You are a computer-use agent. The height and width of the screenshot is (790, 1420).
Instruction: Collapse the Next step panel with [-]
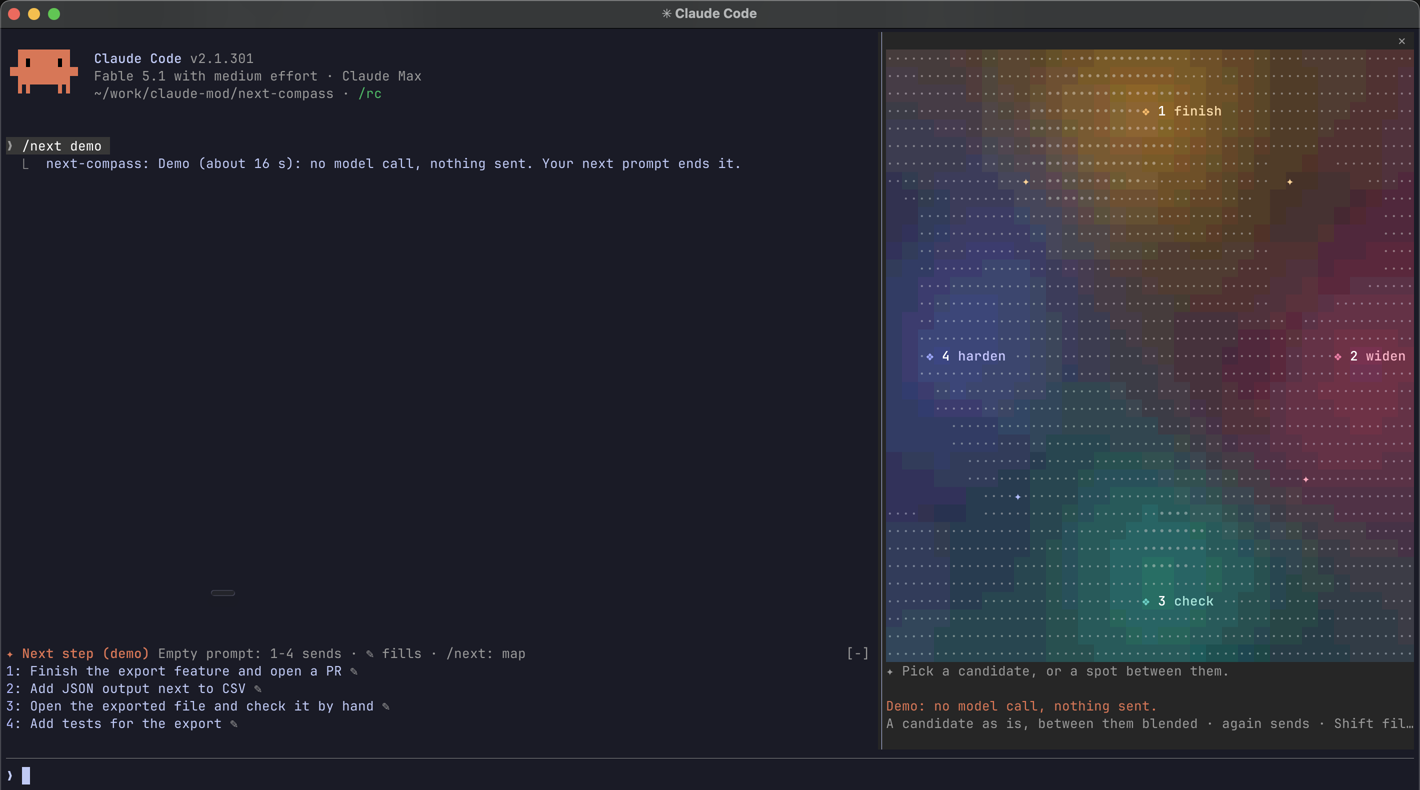[858, 654]
